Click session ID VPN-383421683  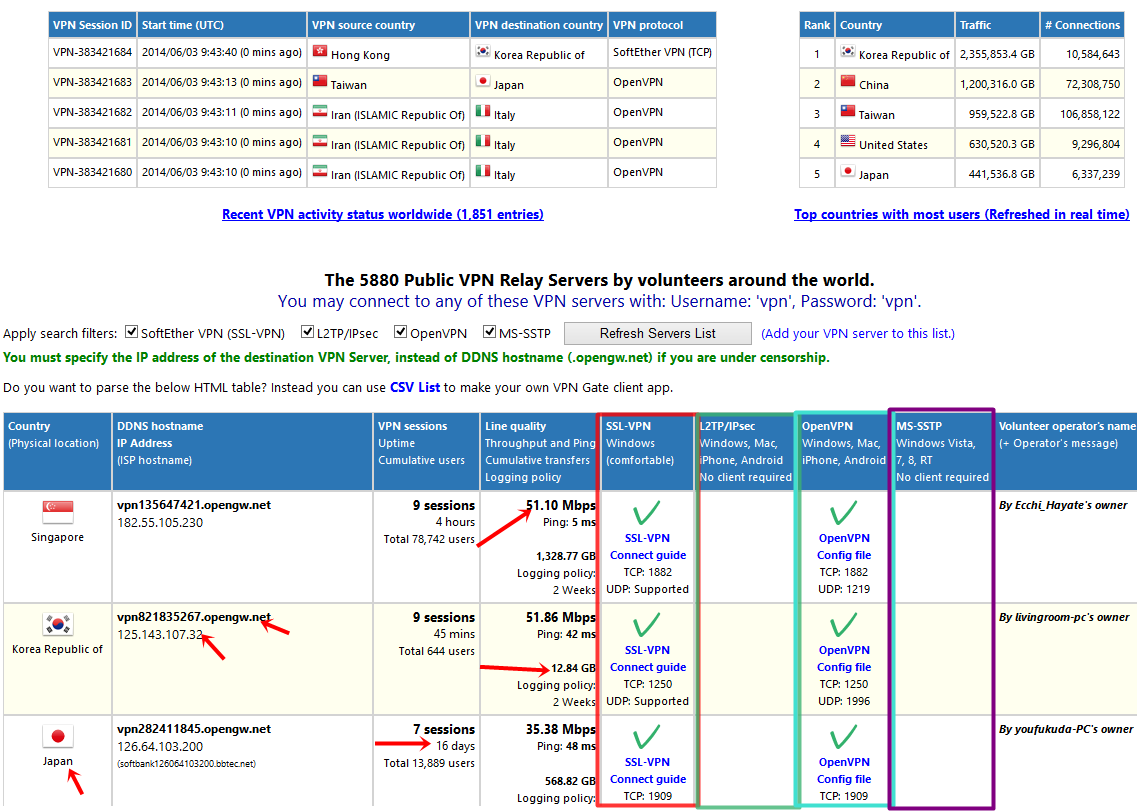[x=93, y=82]
